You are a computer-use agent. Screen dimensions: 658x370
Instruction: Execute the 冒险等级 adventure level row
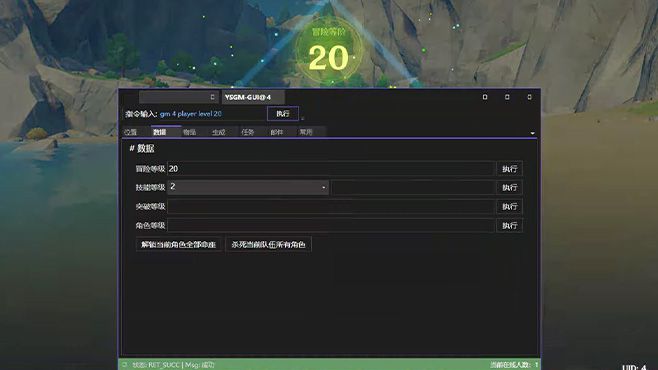509,169
